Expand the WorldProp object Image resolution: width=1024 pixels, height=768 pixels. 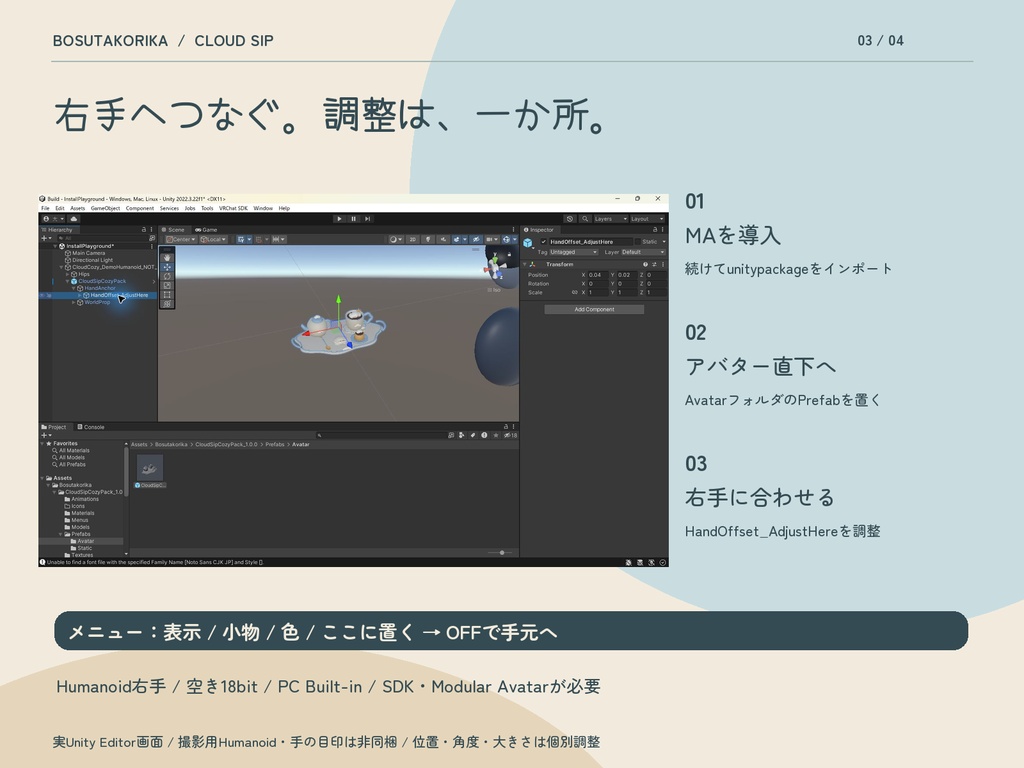(74, 302)
